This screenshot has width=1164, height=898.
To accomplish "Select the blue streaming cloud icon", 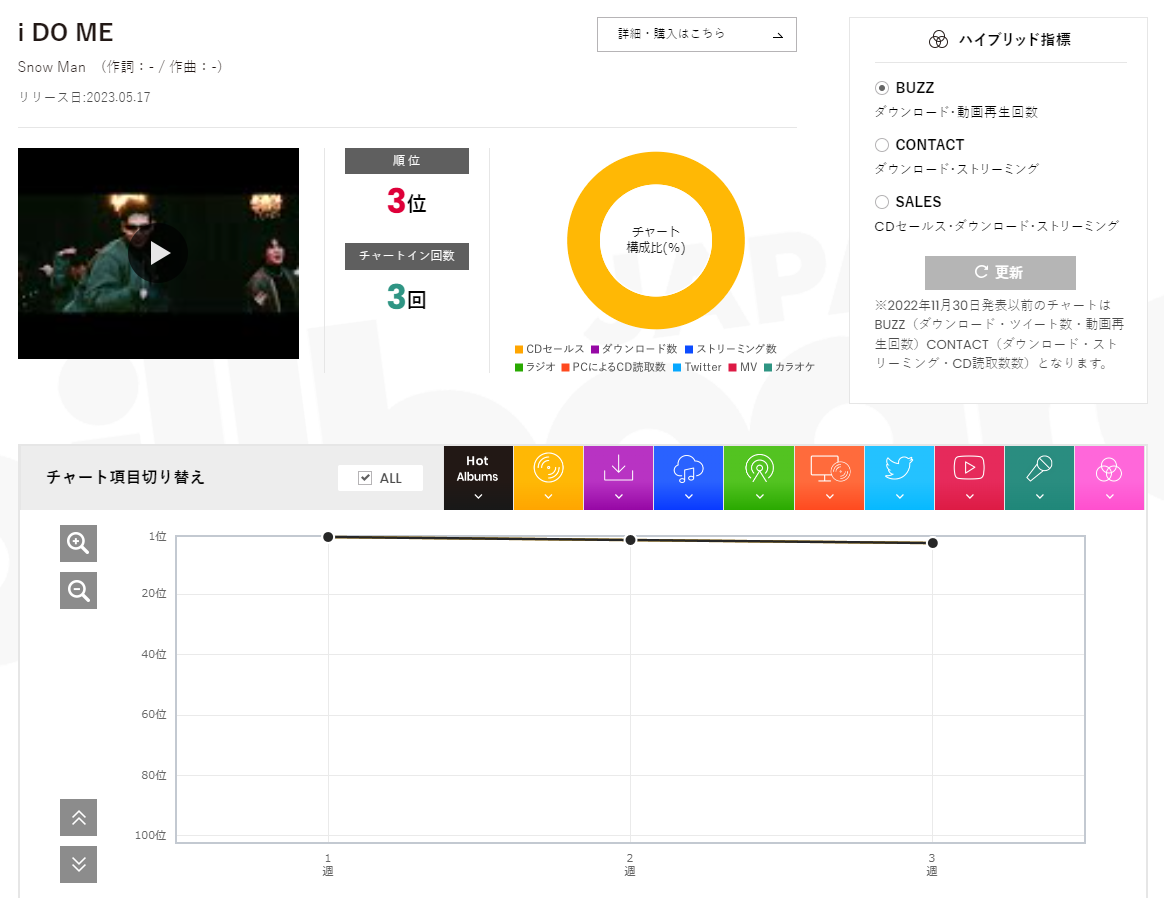I will pos(688,469).
